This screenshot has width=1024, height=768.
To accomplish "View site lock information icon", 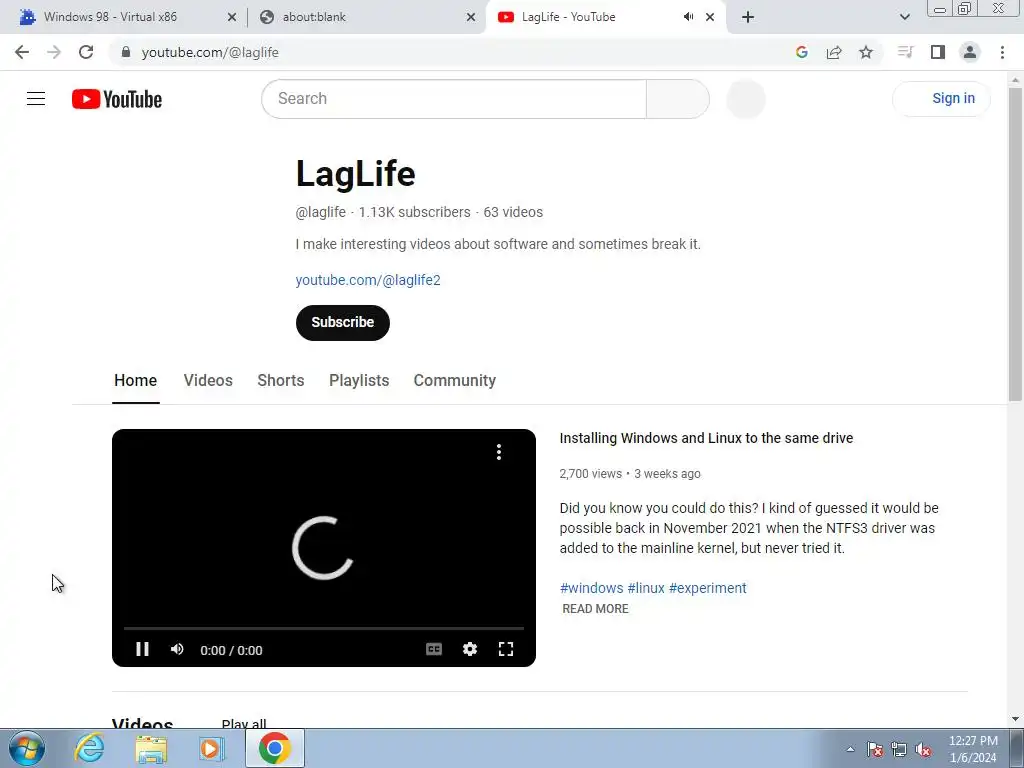I will click(x=126, y=52).
